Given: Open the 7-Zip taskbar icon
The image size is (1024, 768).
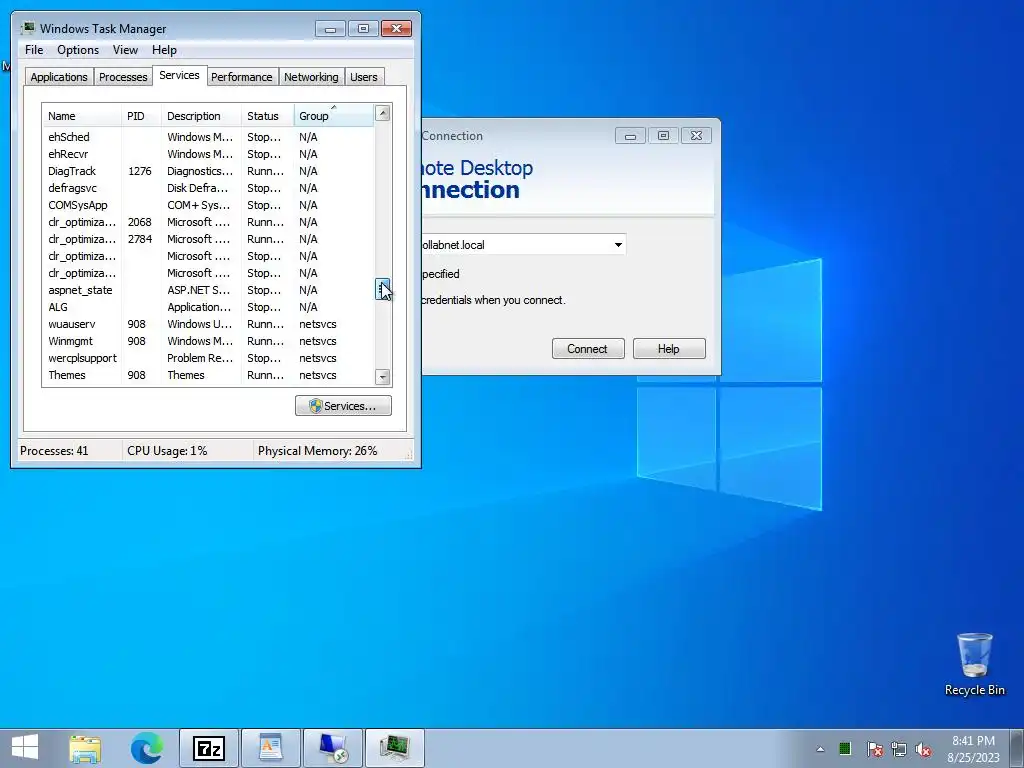Looking at the screenshot, I should [209, 748].
